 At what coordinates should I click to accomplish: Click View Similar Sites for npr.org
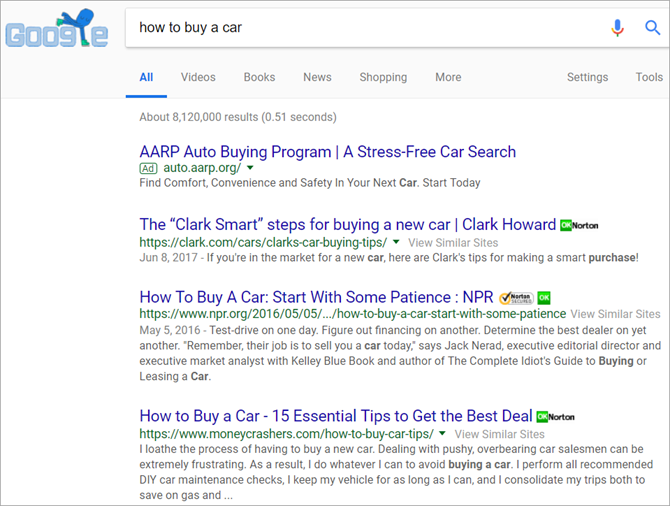click(615, 314)
